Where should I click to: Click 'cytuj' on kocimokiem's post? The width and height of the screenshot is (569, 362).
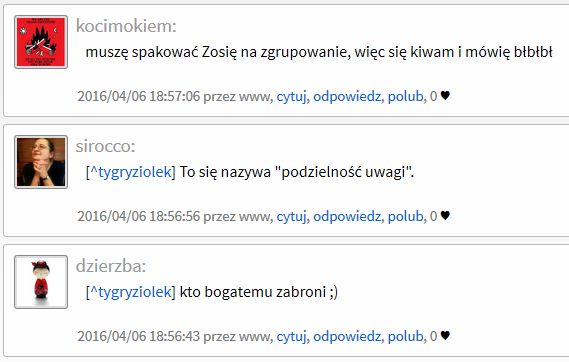tap(291, 96)
